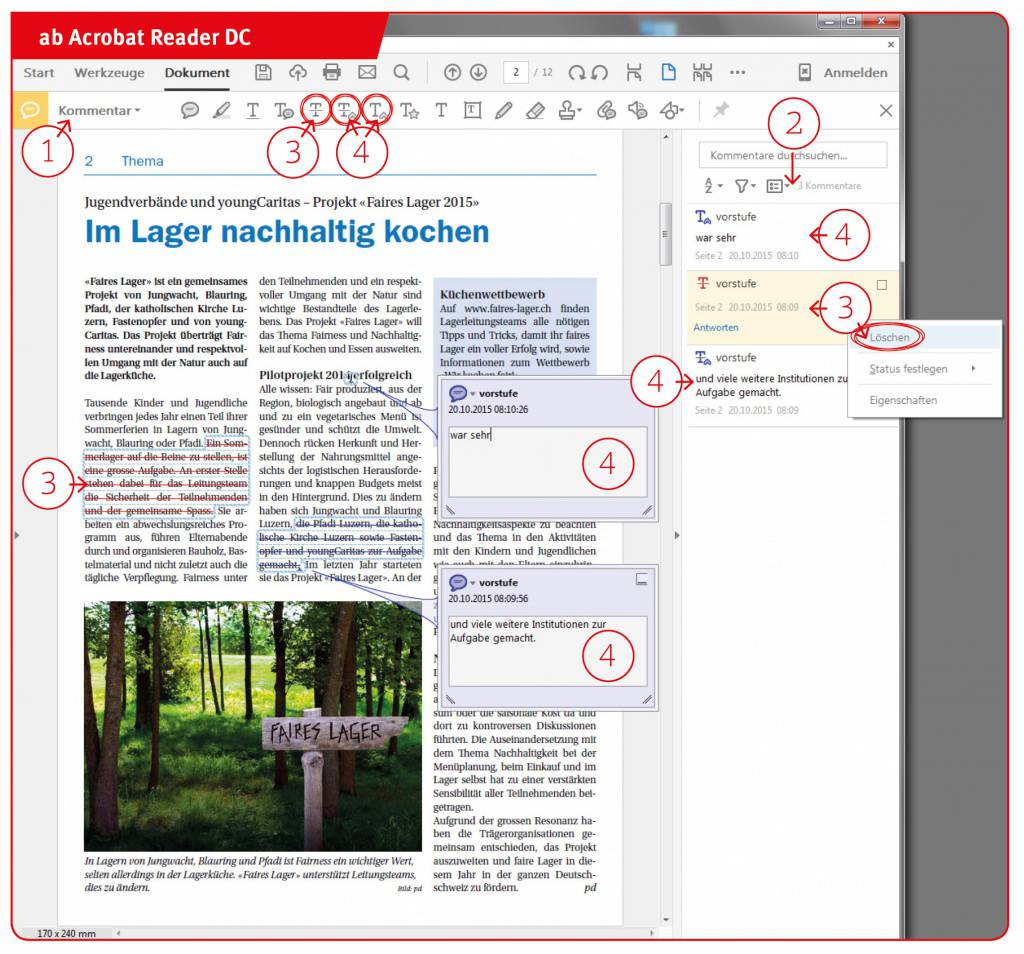The image size is (1024, 954).
Task: Open the Kommentar dropdown menu
Action: 99,110
